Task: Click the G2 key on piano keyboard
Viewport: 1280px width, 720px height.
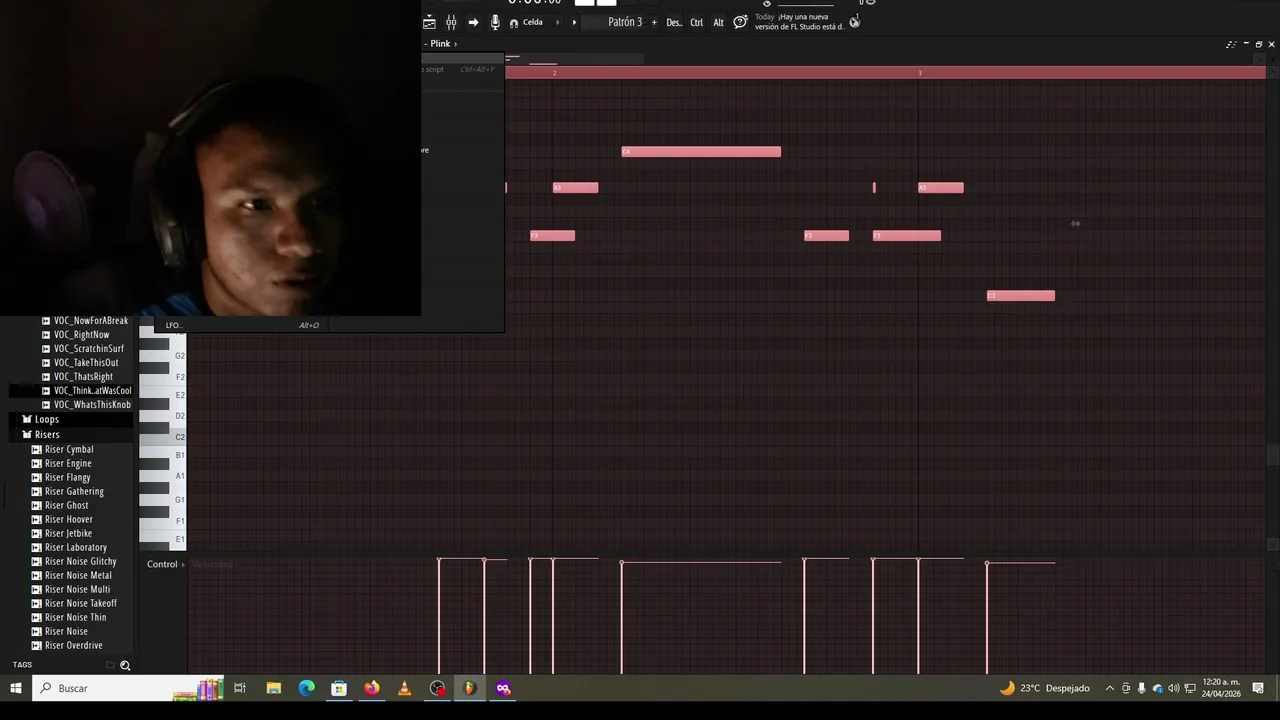Action: (163, 356)
